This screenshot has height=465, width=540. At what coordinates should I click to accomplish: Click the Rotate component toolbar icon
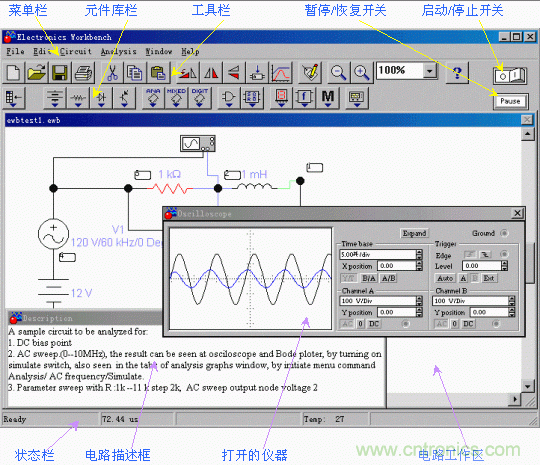pyautogui.click(x=188, y=73)
